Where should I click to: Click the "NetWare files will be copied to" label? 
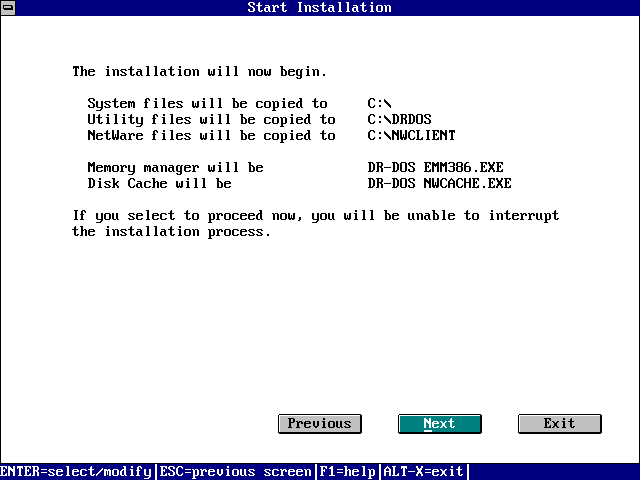coord(211,136)
